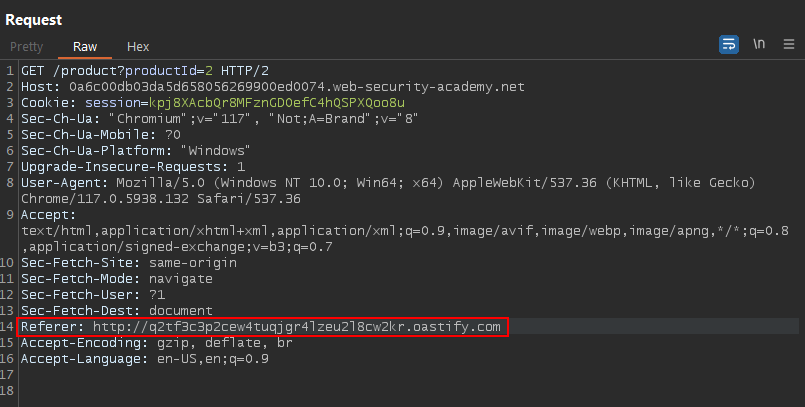Click the Sec-Fetch-Site: same-origin line
Image resolution: width=805 pixels, height=407 pixels.
129,263
